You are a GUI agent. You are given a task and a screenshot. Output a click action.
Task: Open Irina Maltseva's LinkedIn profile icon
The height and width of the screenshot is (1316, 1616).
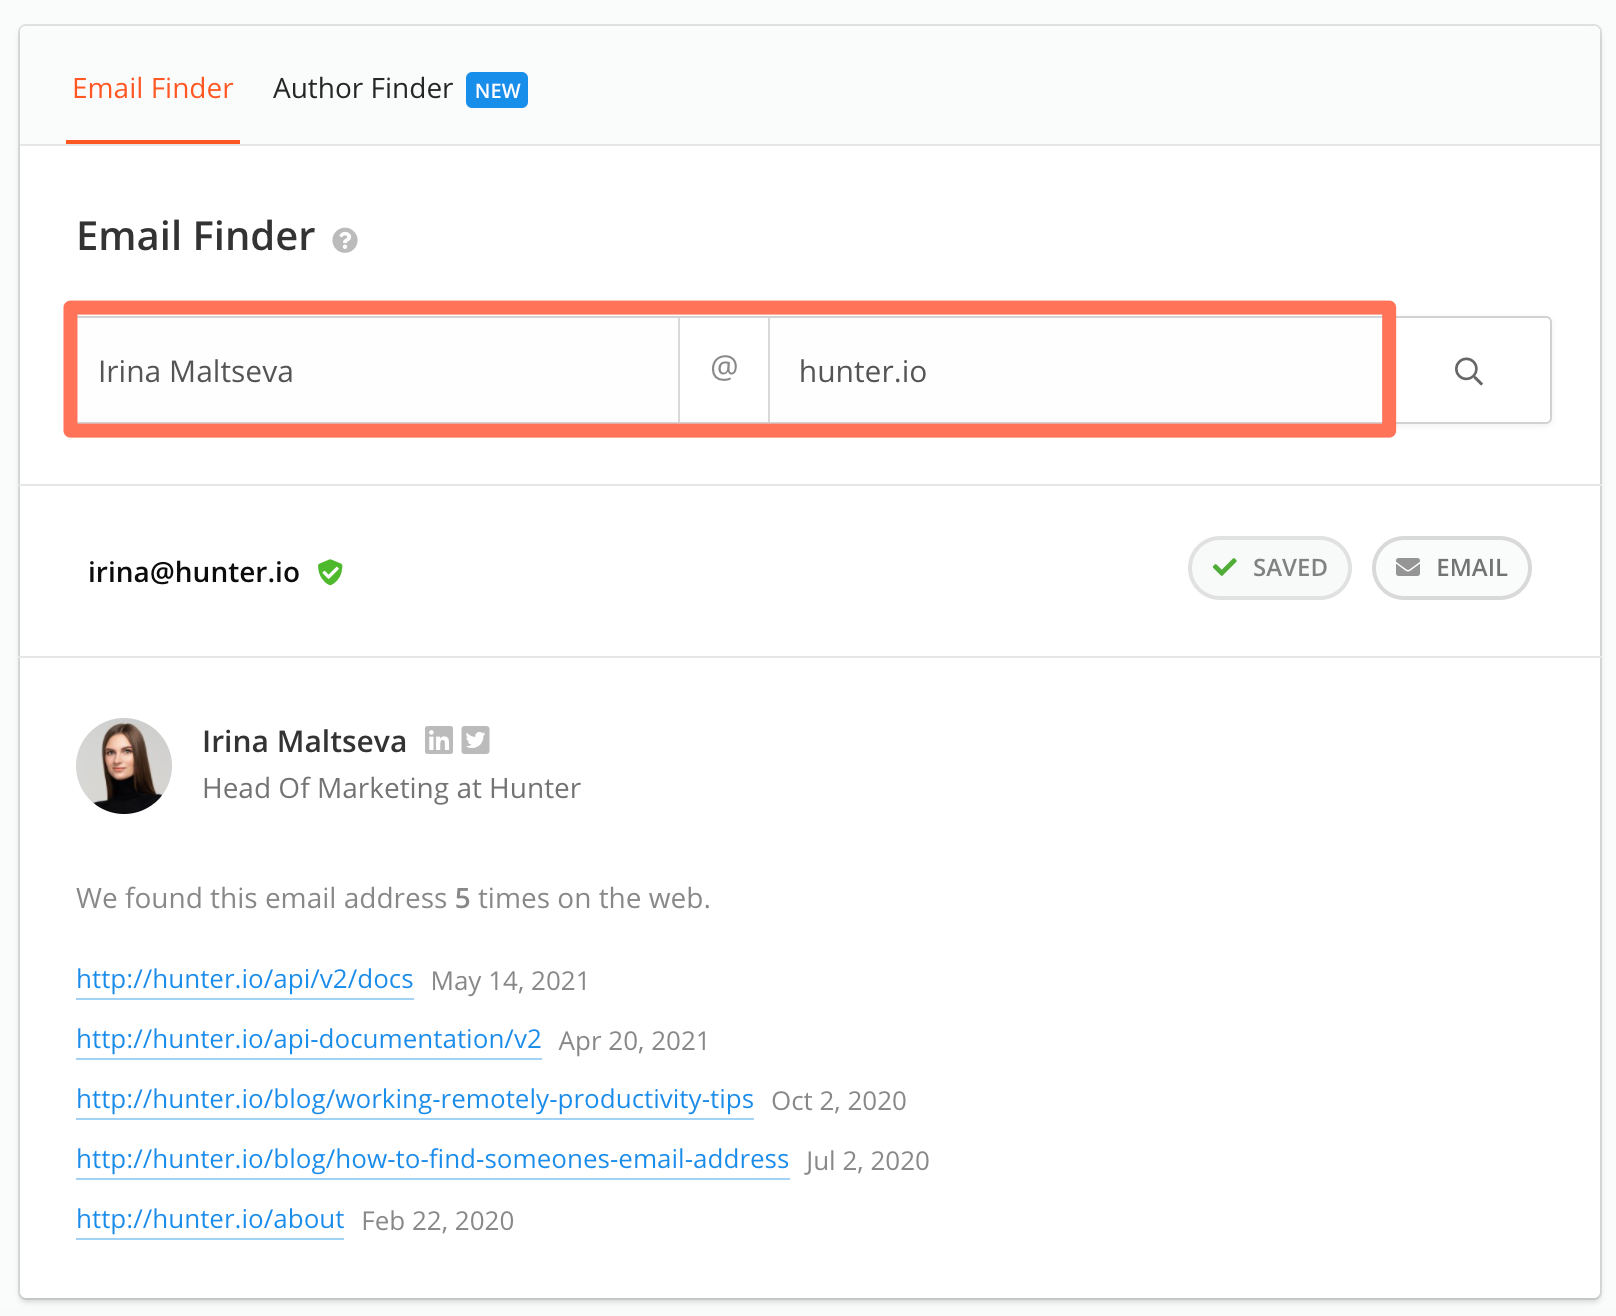click(439, 740)
